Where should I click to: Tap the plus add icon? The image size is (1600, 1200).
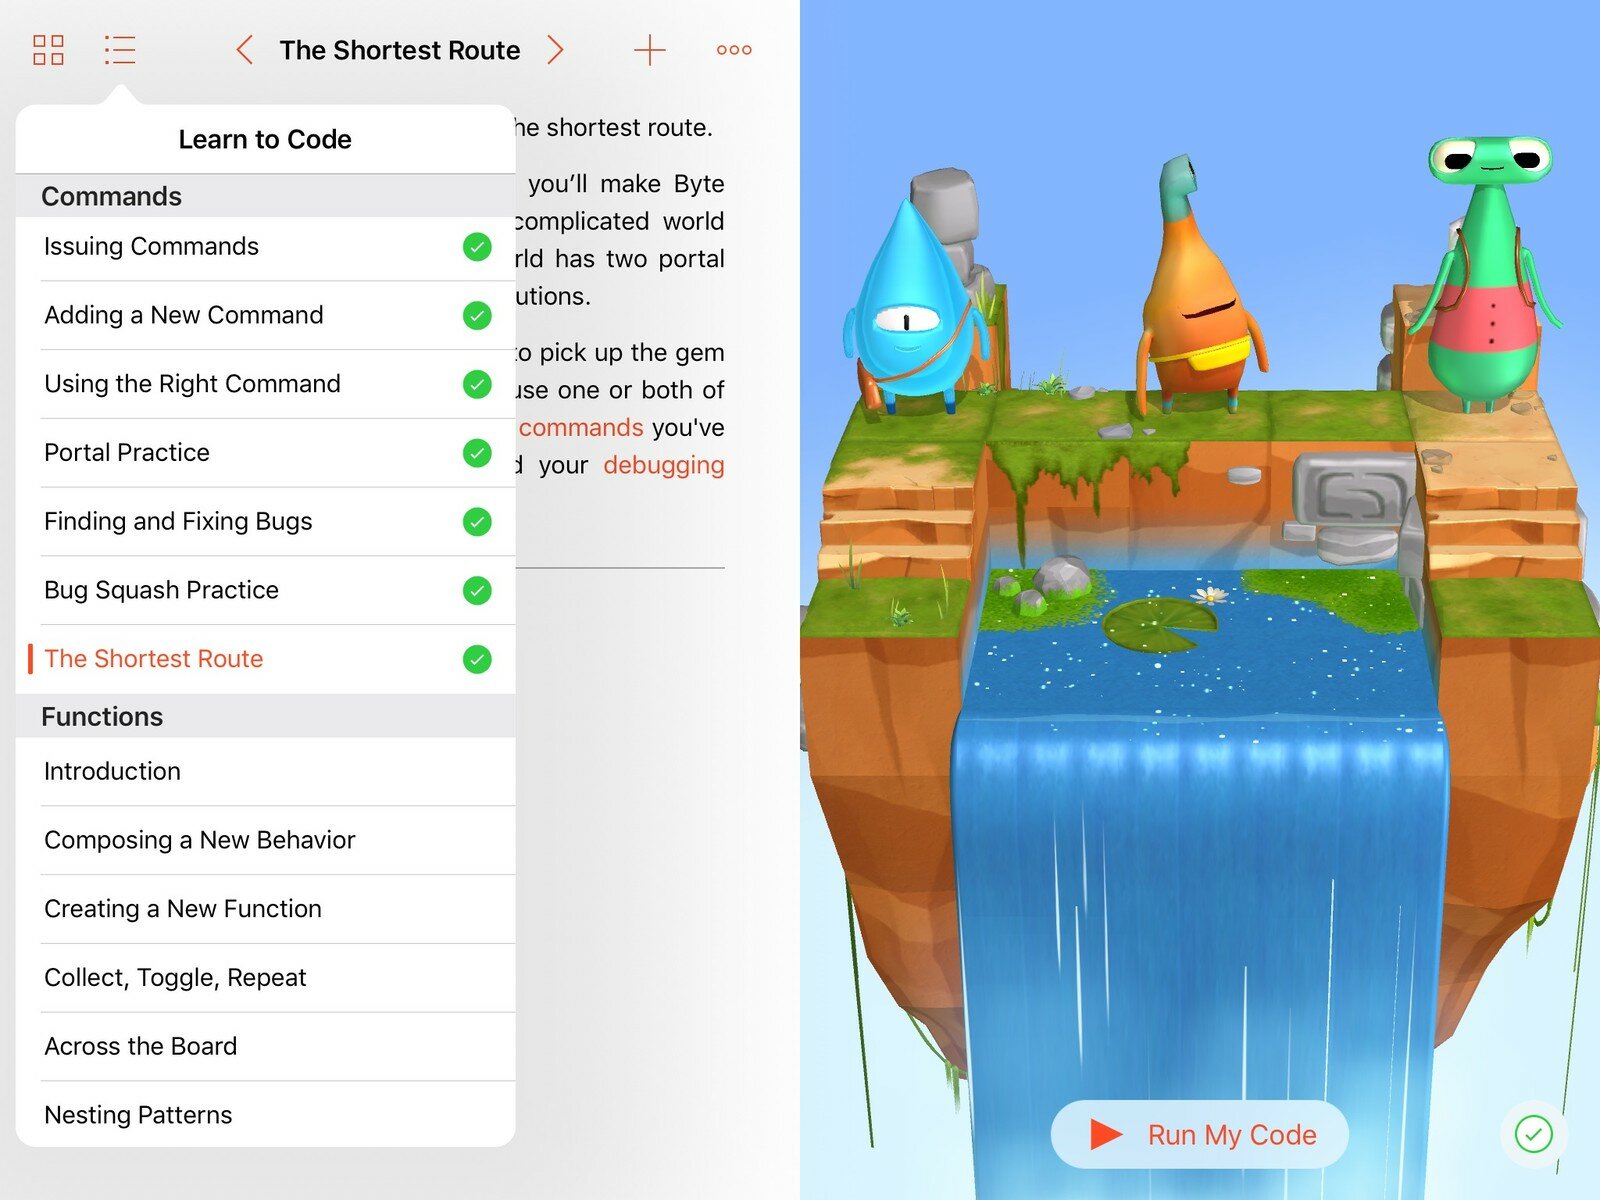pyautogui.click(x=650, y=50)
